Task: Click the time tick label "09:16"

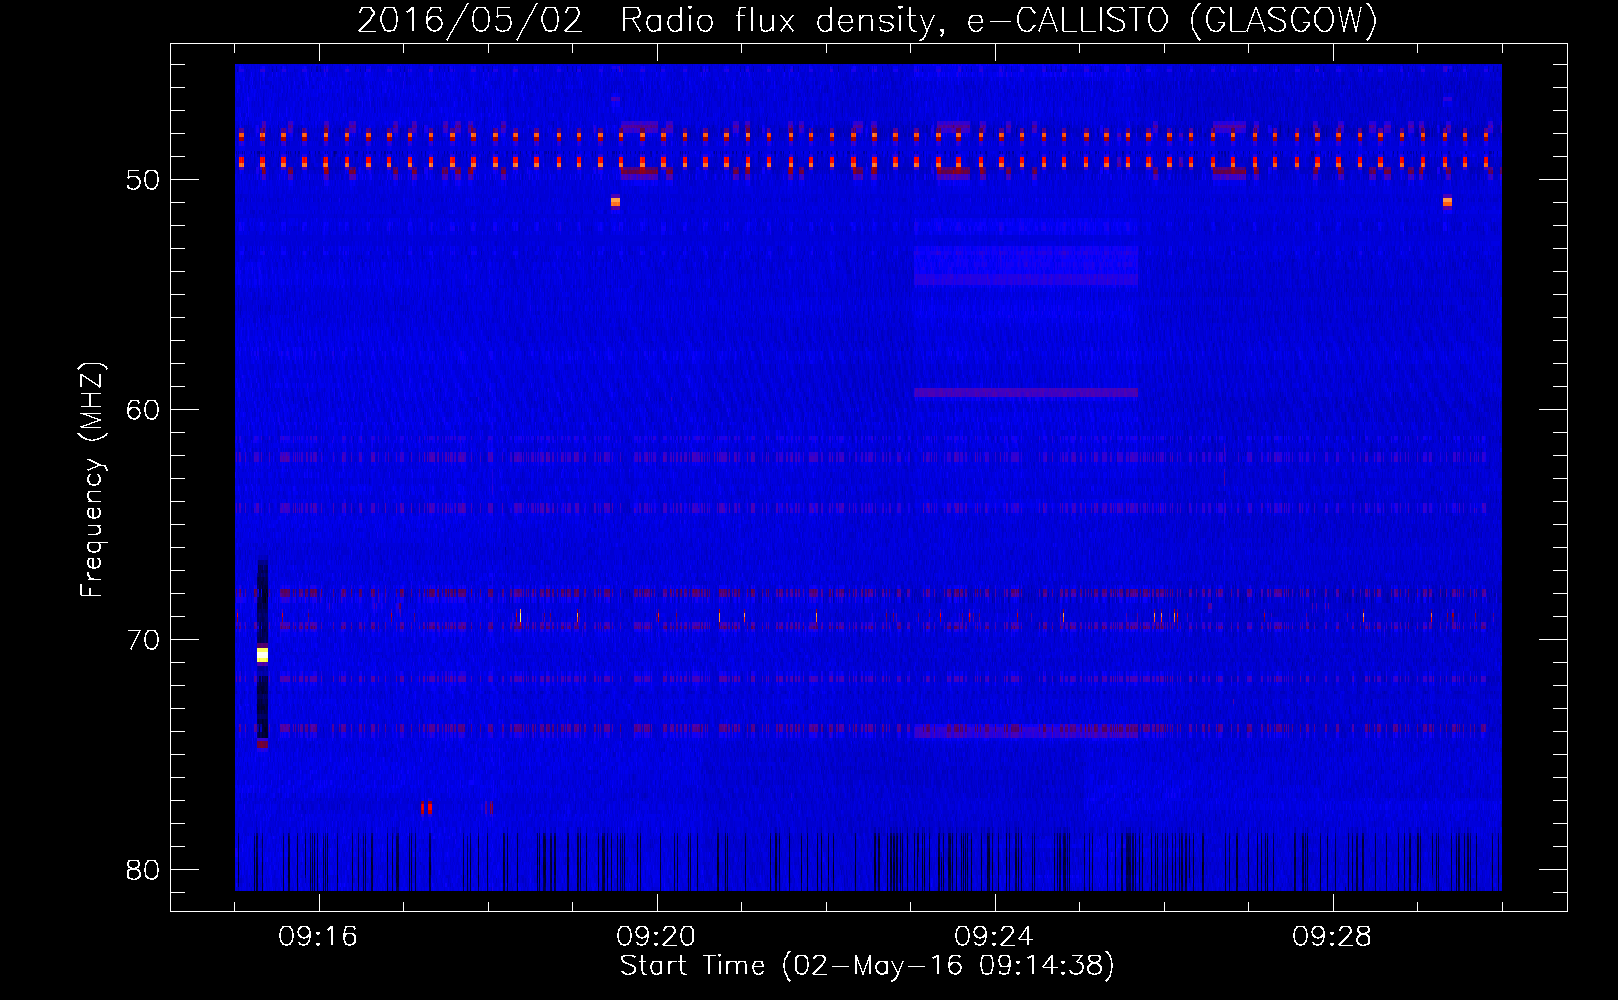Action: pos(318,937)
